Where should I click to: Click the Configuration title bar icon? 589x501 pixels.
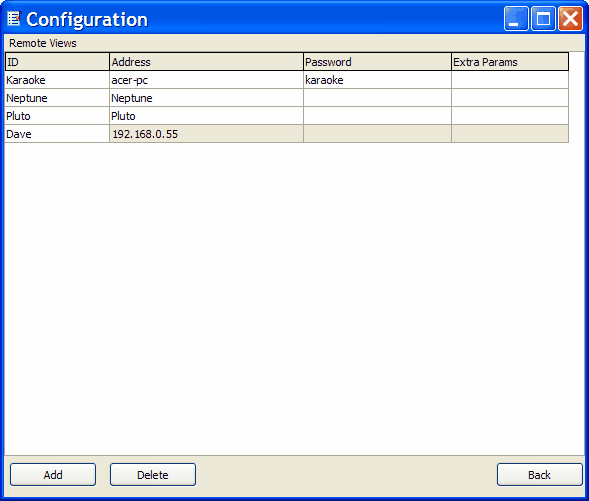14,19
